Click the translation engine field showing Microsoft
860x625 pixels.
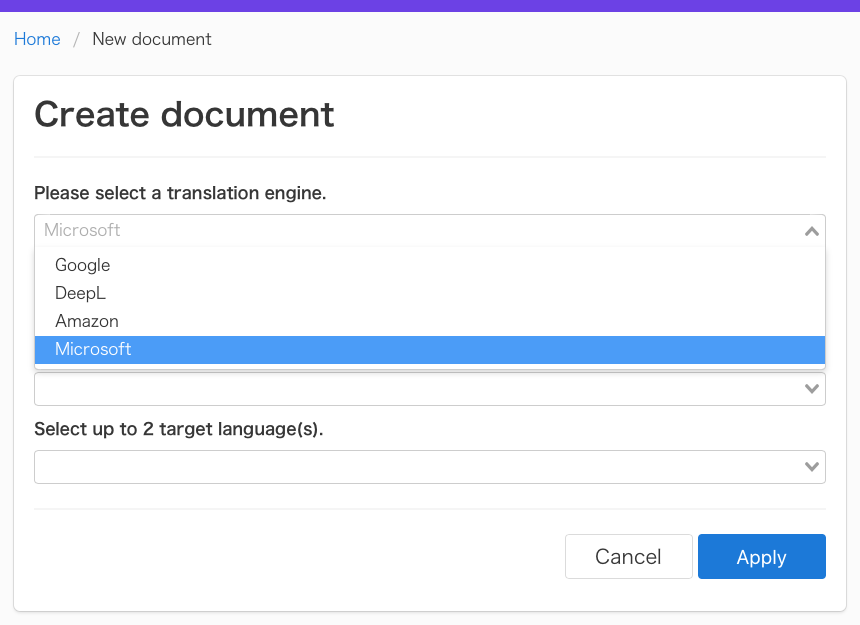pyautogui.click(x=430, y=230)
